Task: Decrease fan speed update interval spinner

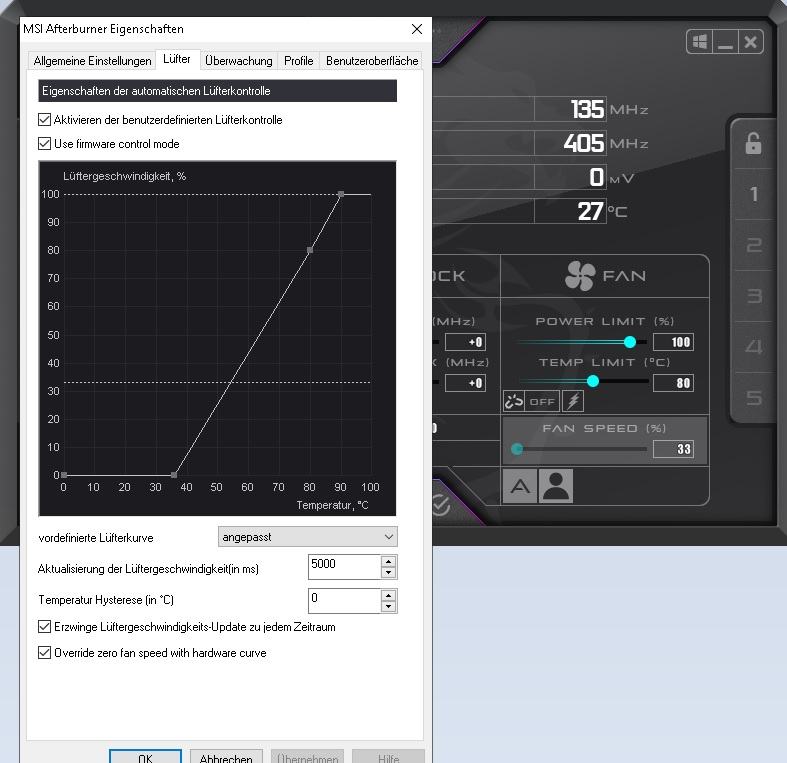Action: (388, 572)
